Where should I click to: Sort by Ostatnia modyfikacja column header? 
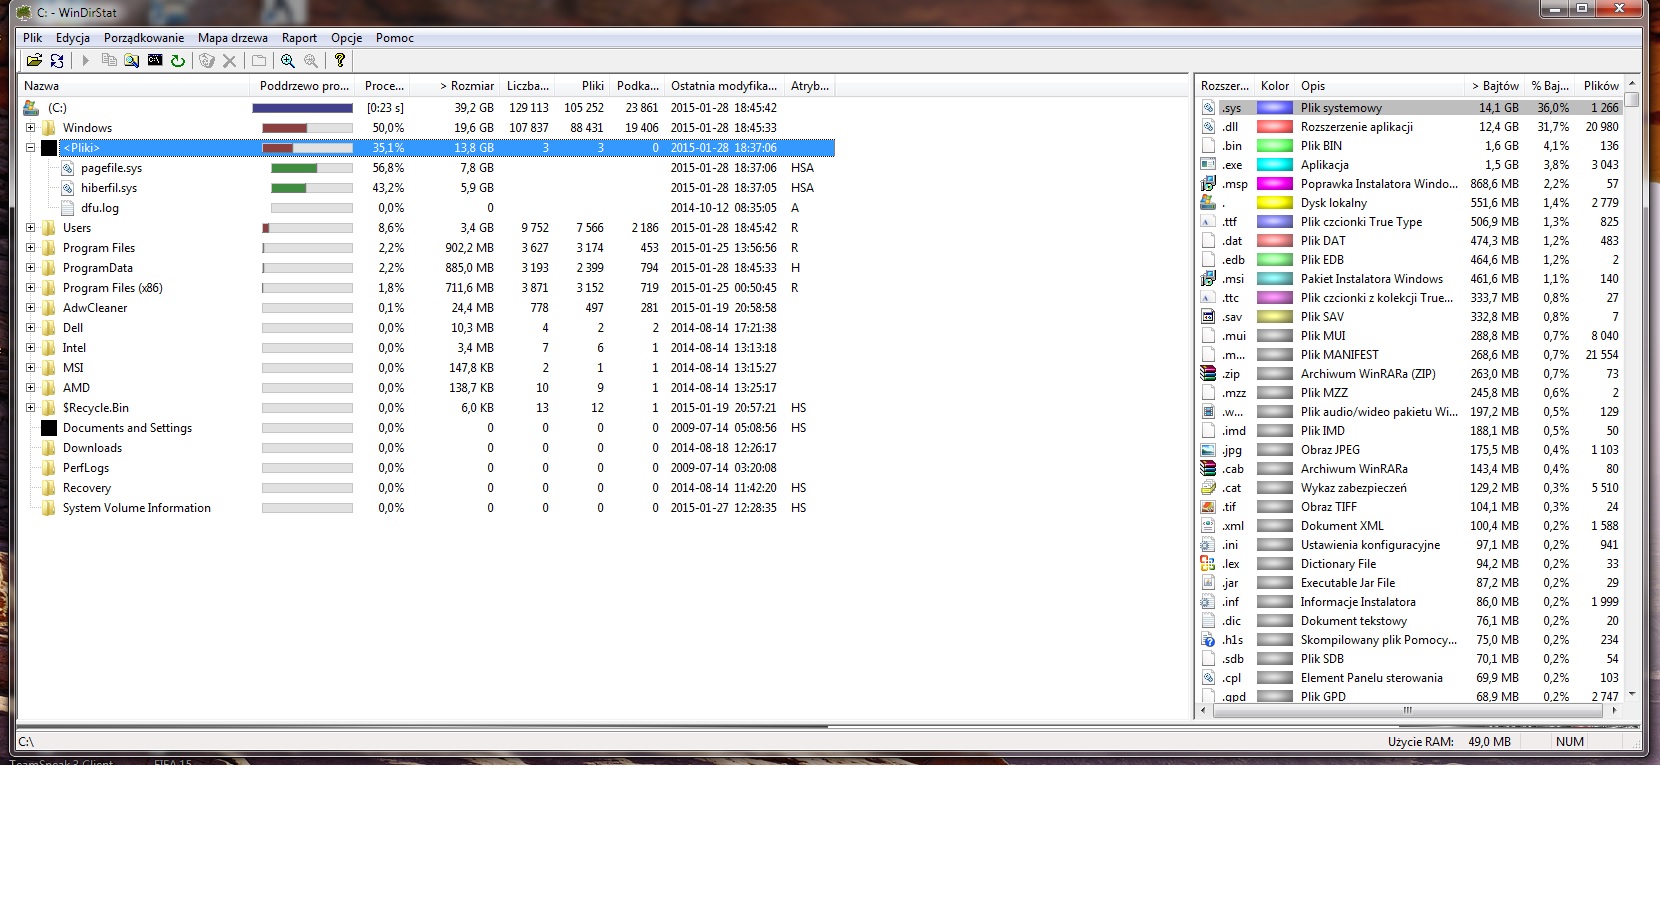(x=724, y=86)
